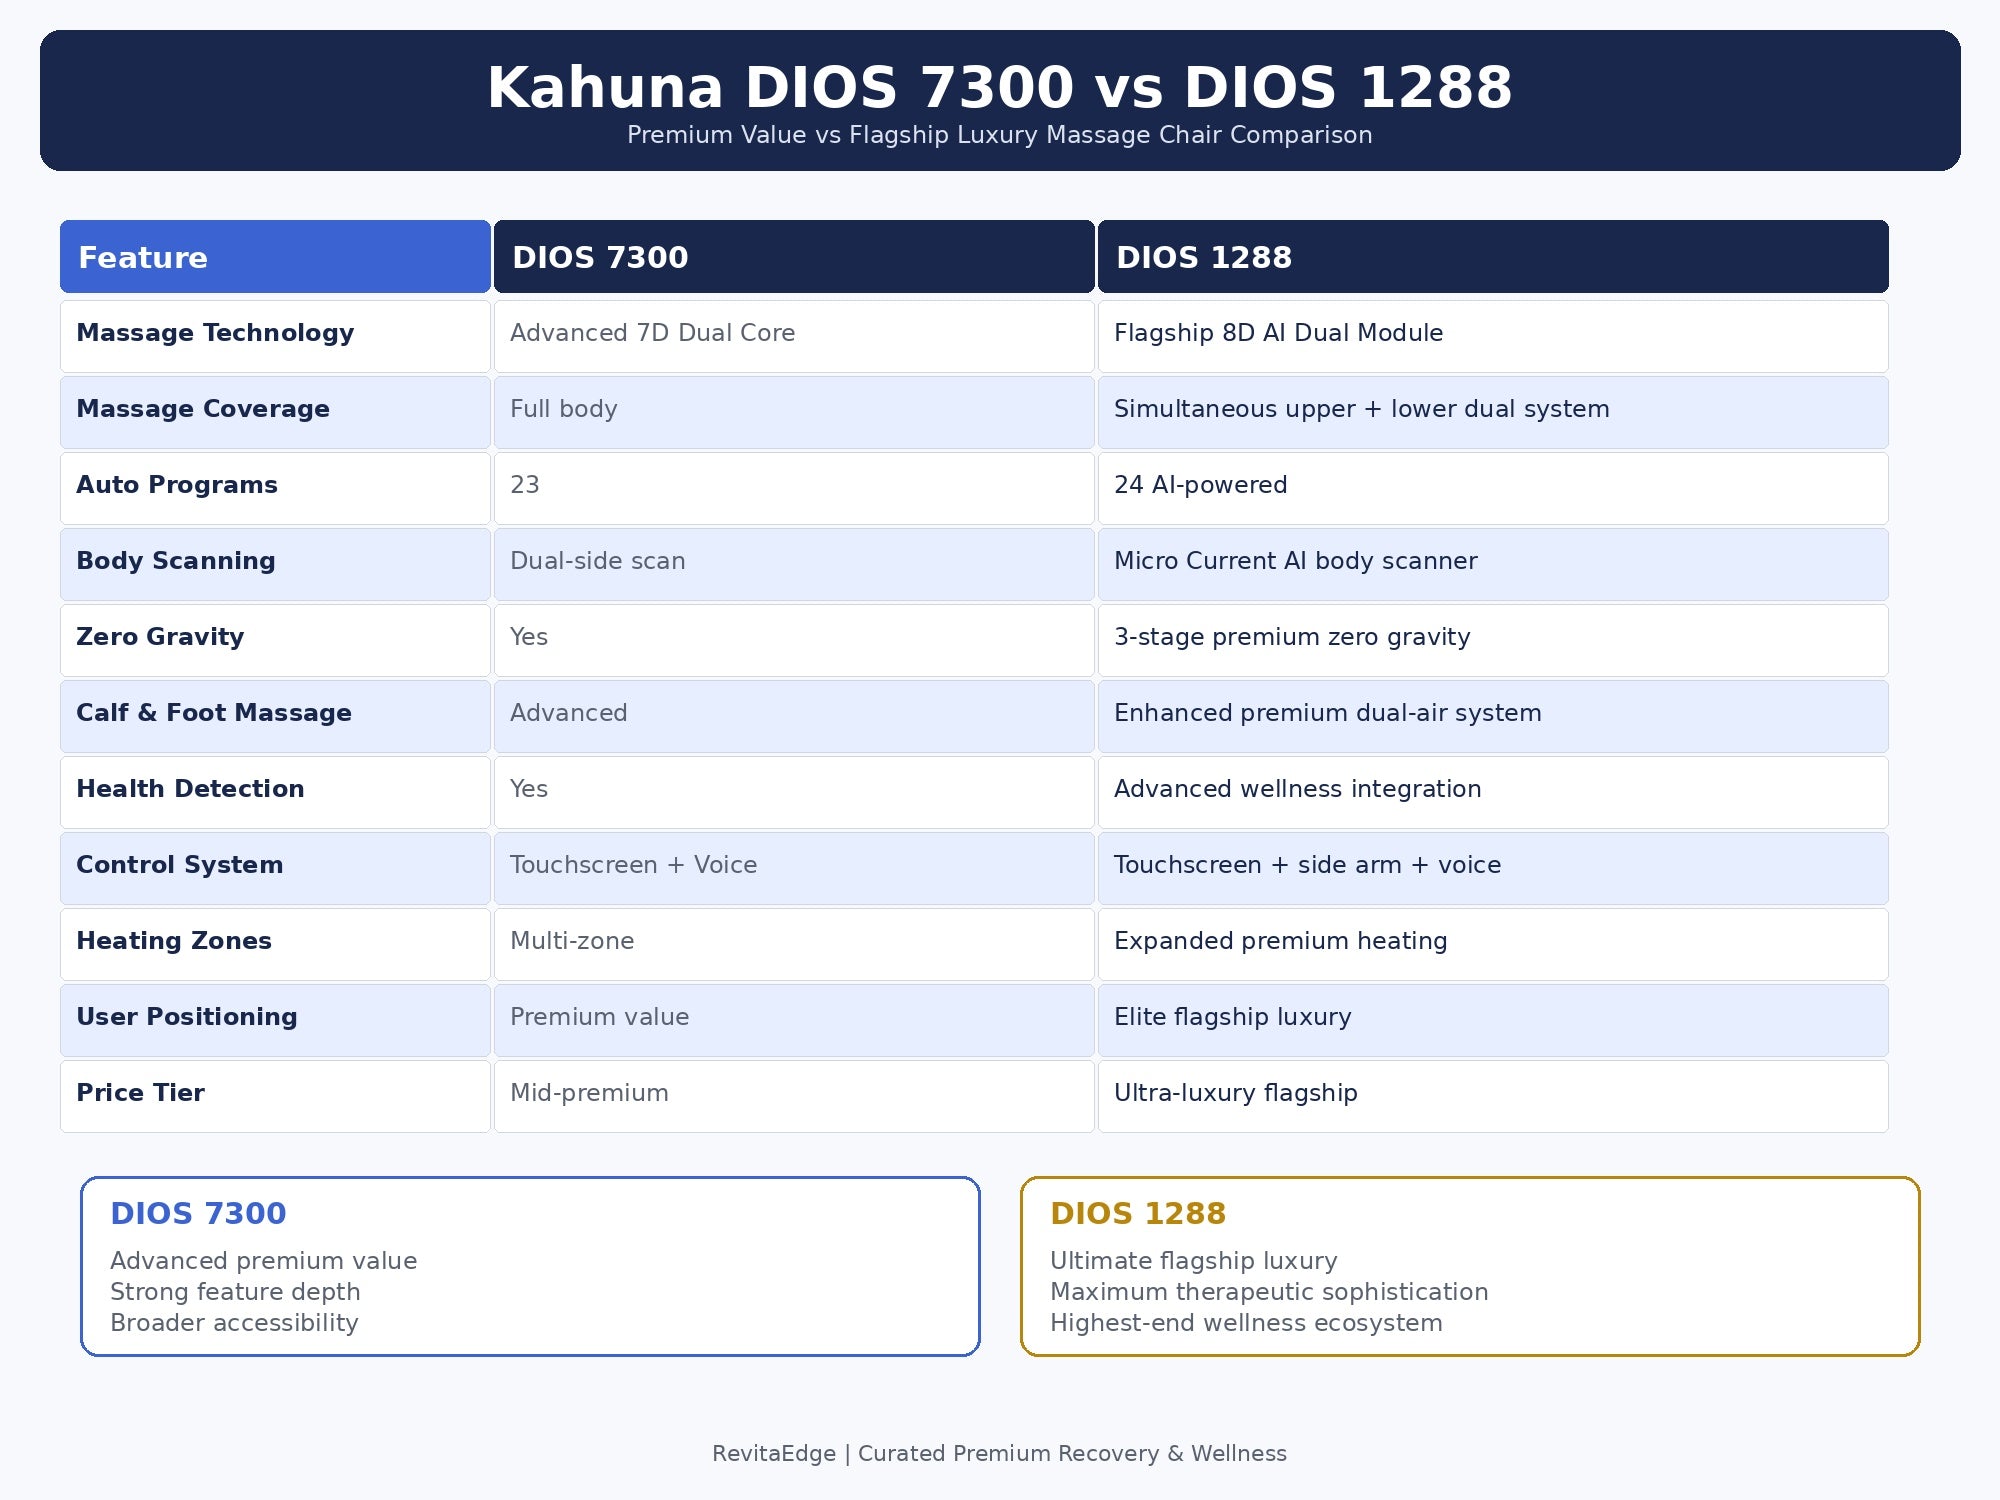Click the 'Yes' value in Health Detection row

click(x=529, y=789)
